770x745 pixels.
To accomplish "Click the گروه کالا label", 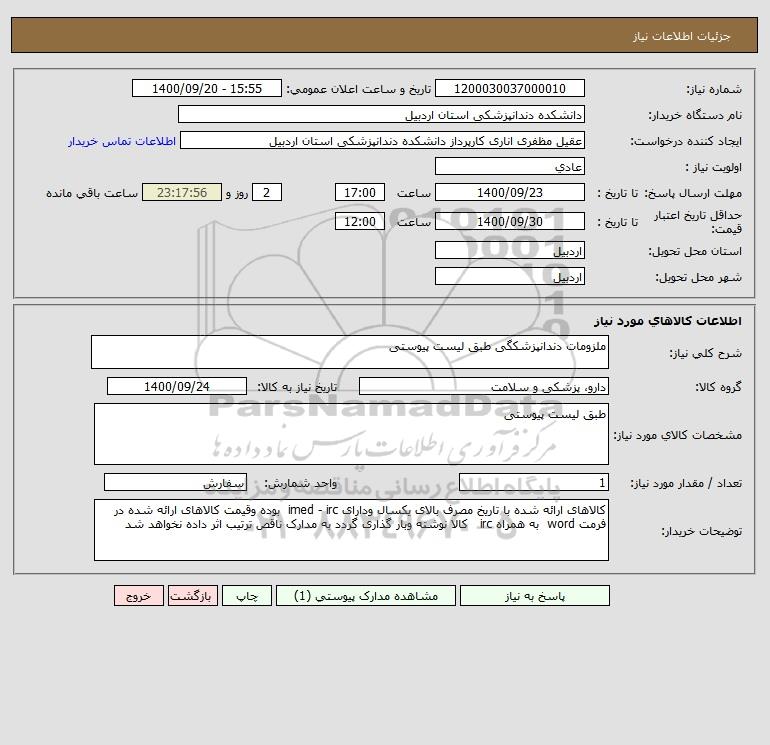I will pos(718,387).
